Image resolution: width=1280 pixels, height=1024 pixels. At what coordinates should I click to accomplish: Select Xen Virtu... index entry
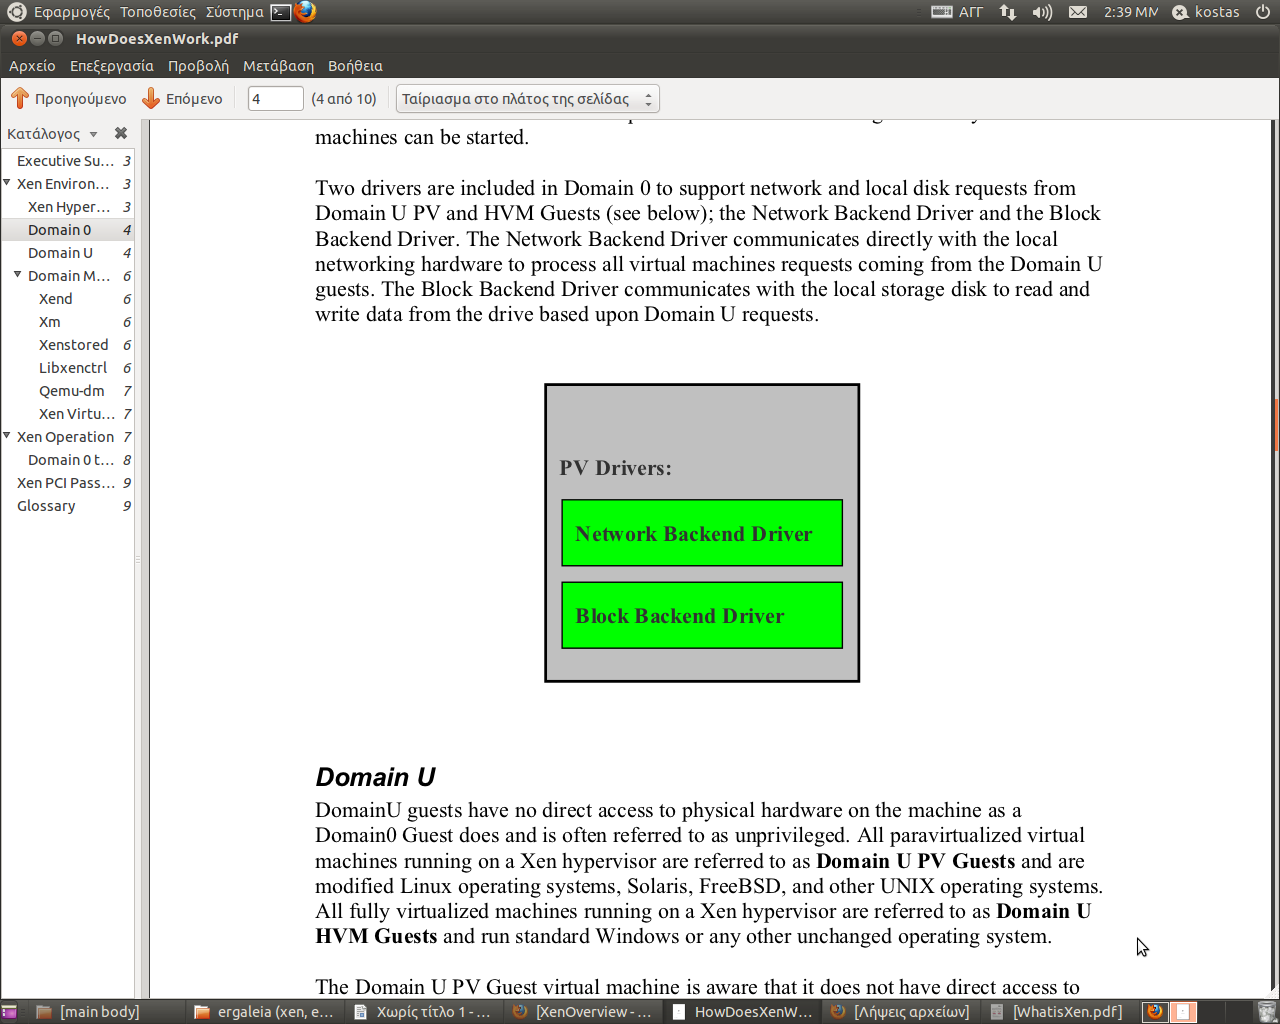click(67, 414)
